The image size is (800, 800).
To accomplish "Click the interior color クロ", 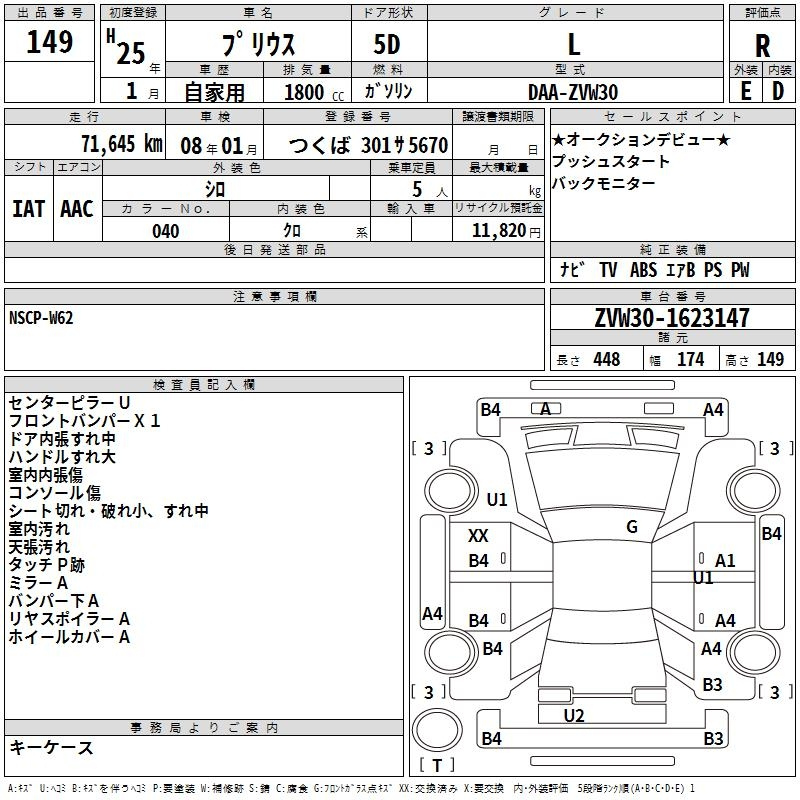I will pyautogui.click(x=292, y=231).
